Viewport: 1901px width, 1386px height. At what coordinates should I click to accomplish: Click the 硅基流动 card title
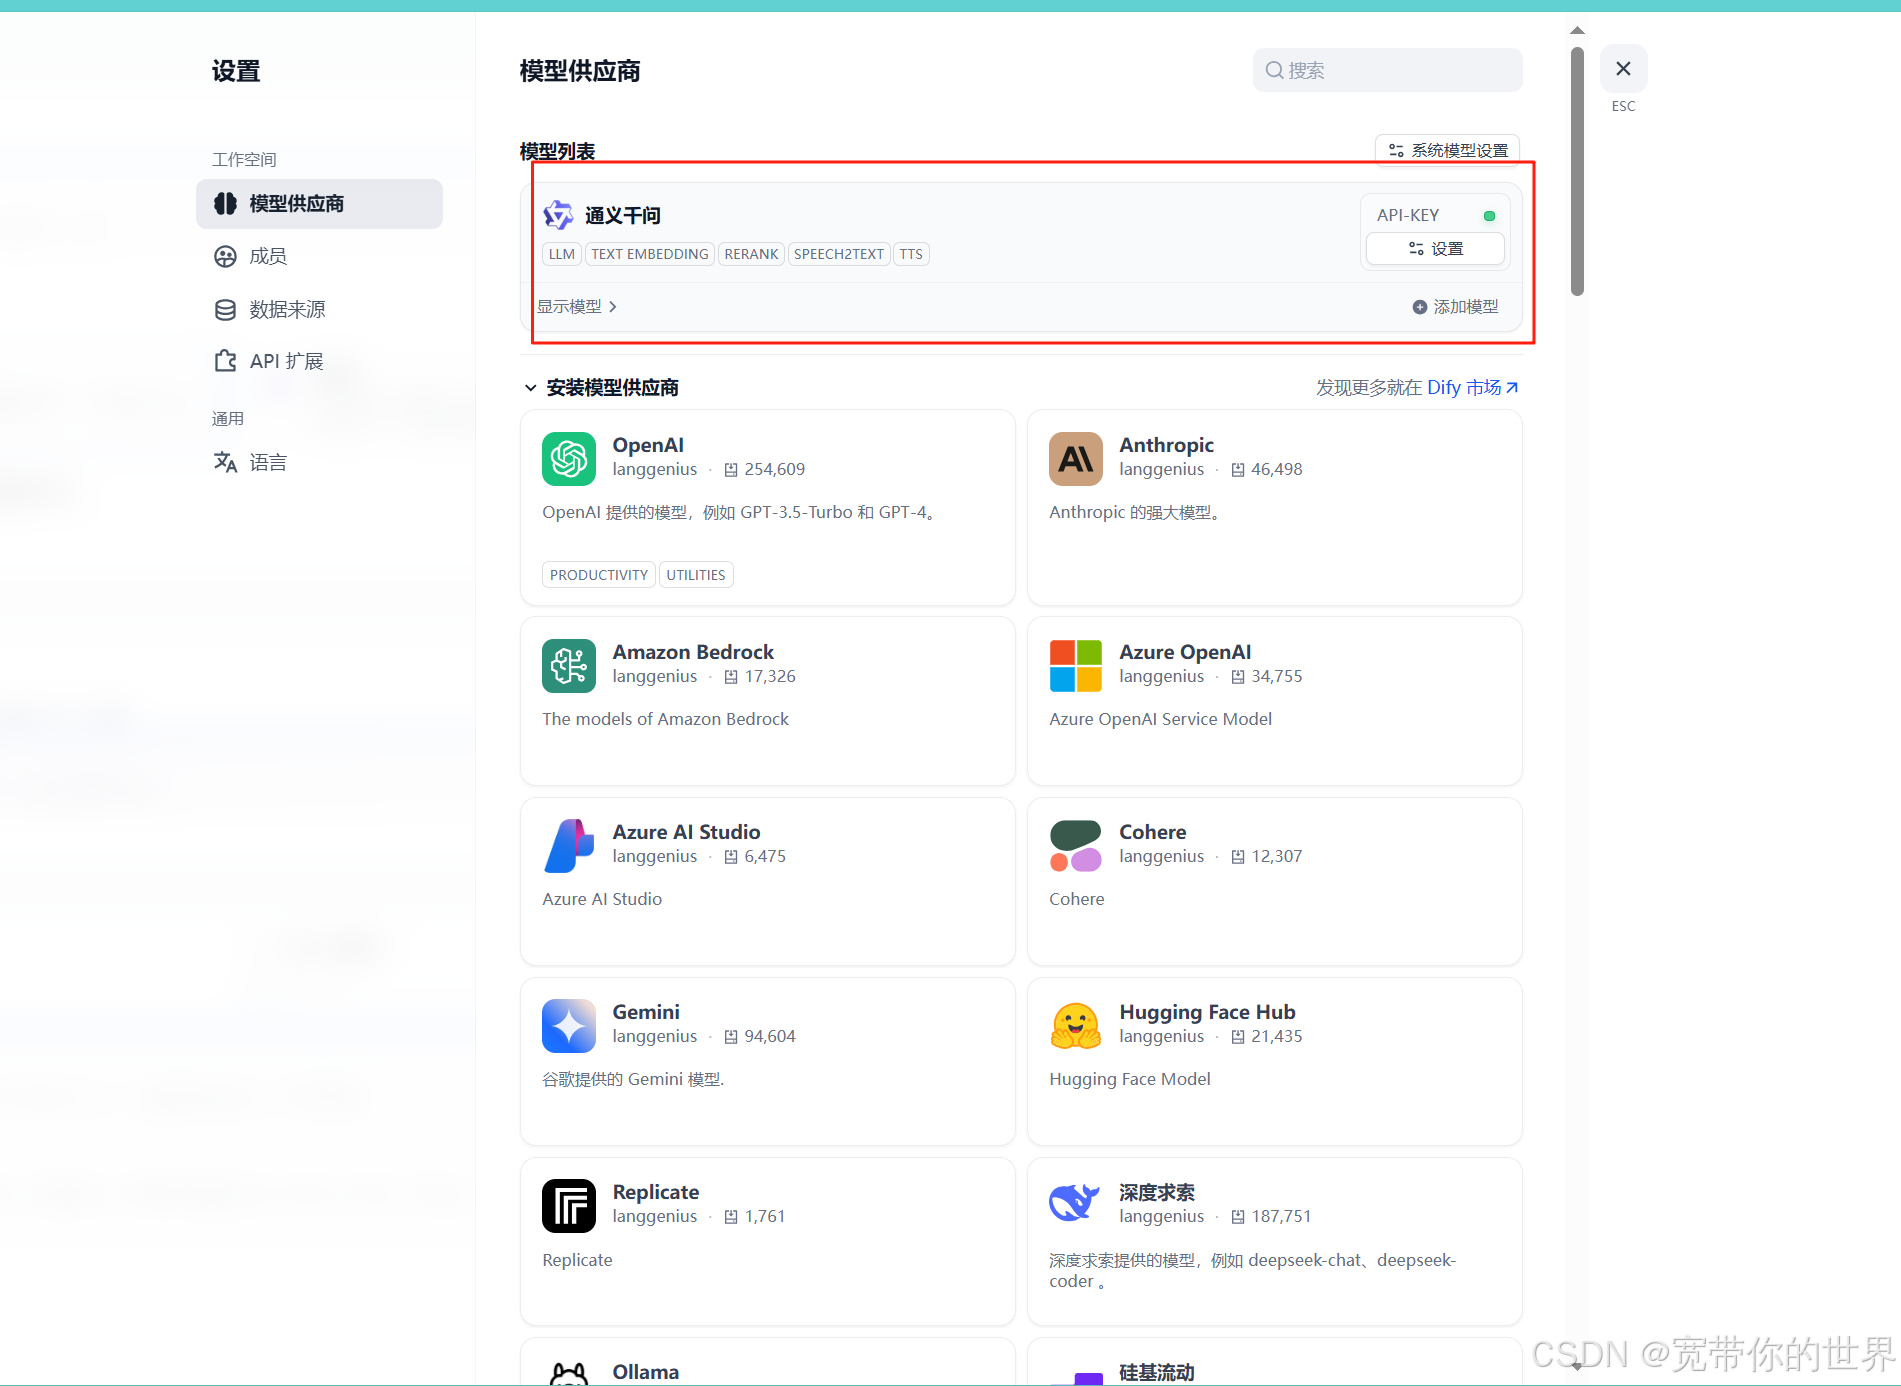coord(1157,1372)
